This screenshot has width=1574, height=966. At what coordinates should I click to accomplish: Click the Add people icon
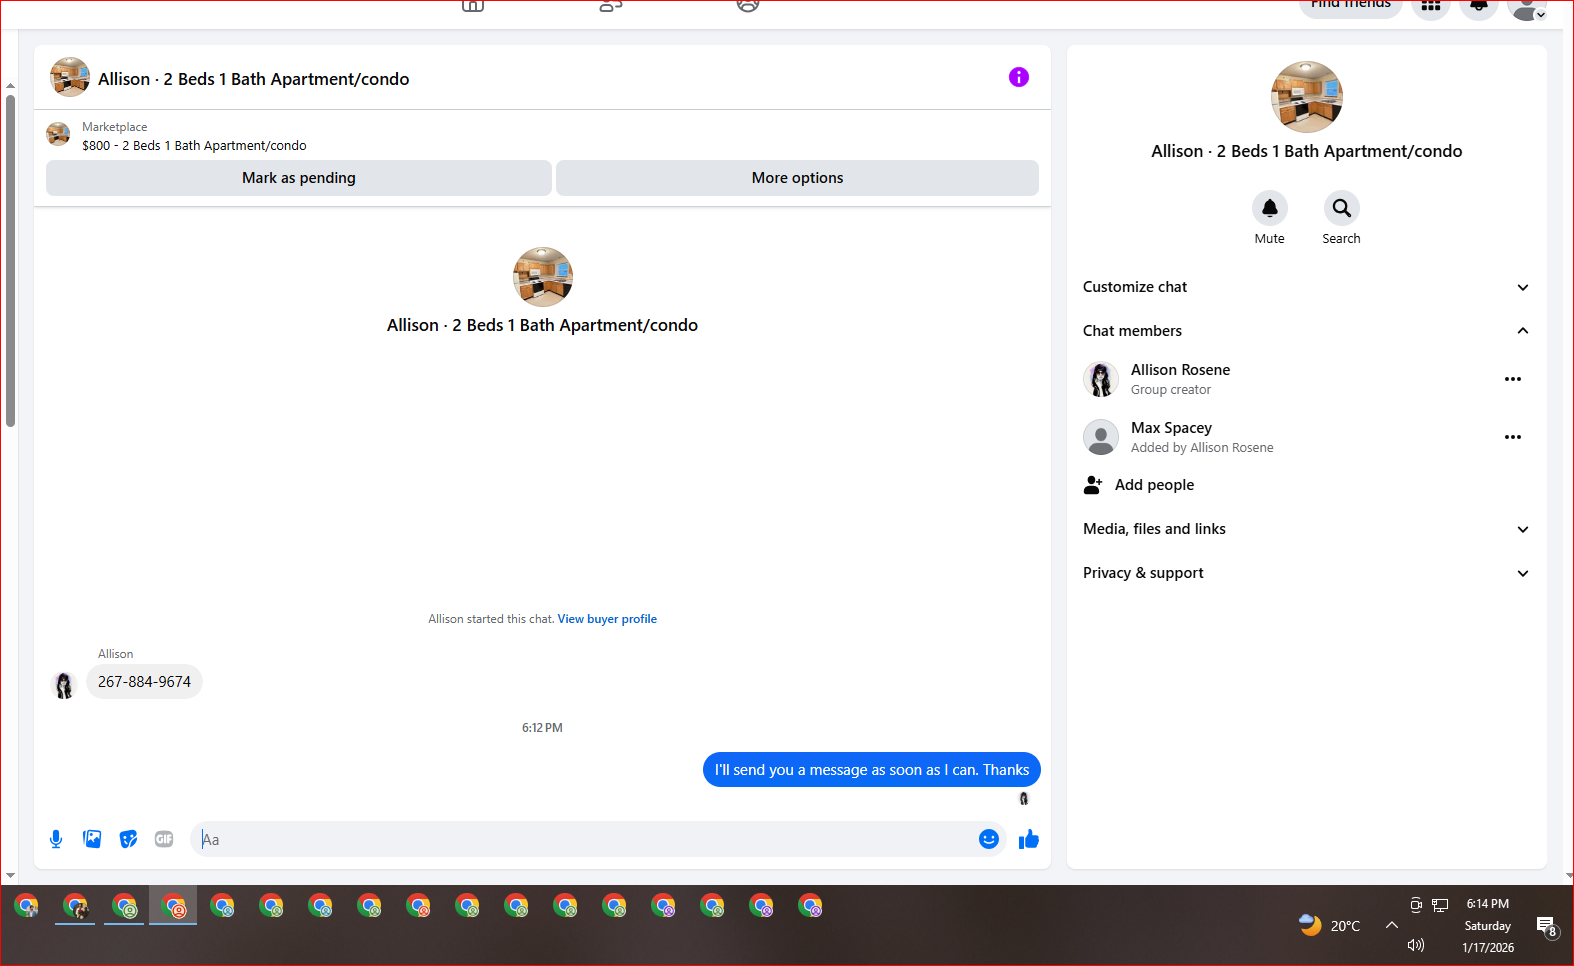pyautogui.click(x=1093, y=485)
